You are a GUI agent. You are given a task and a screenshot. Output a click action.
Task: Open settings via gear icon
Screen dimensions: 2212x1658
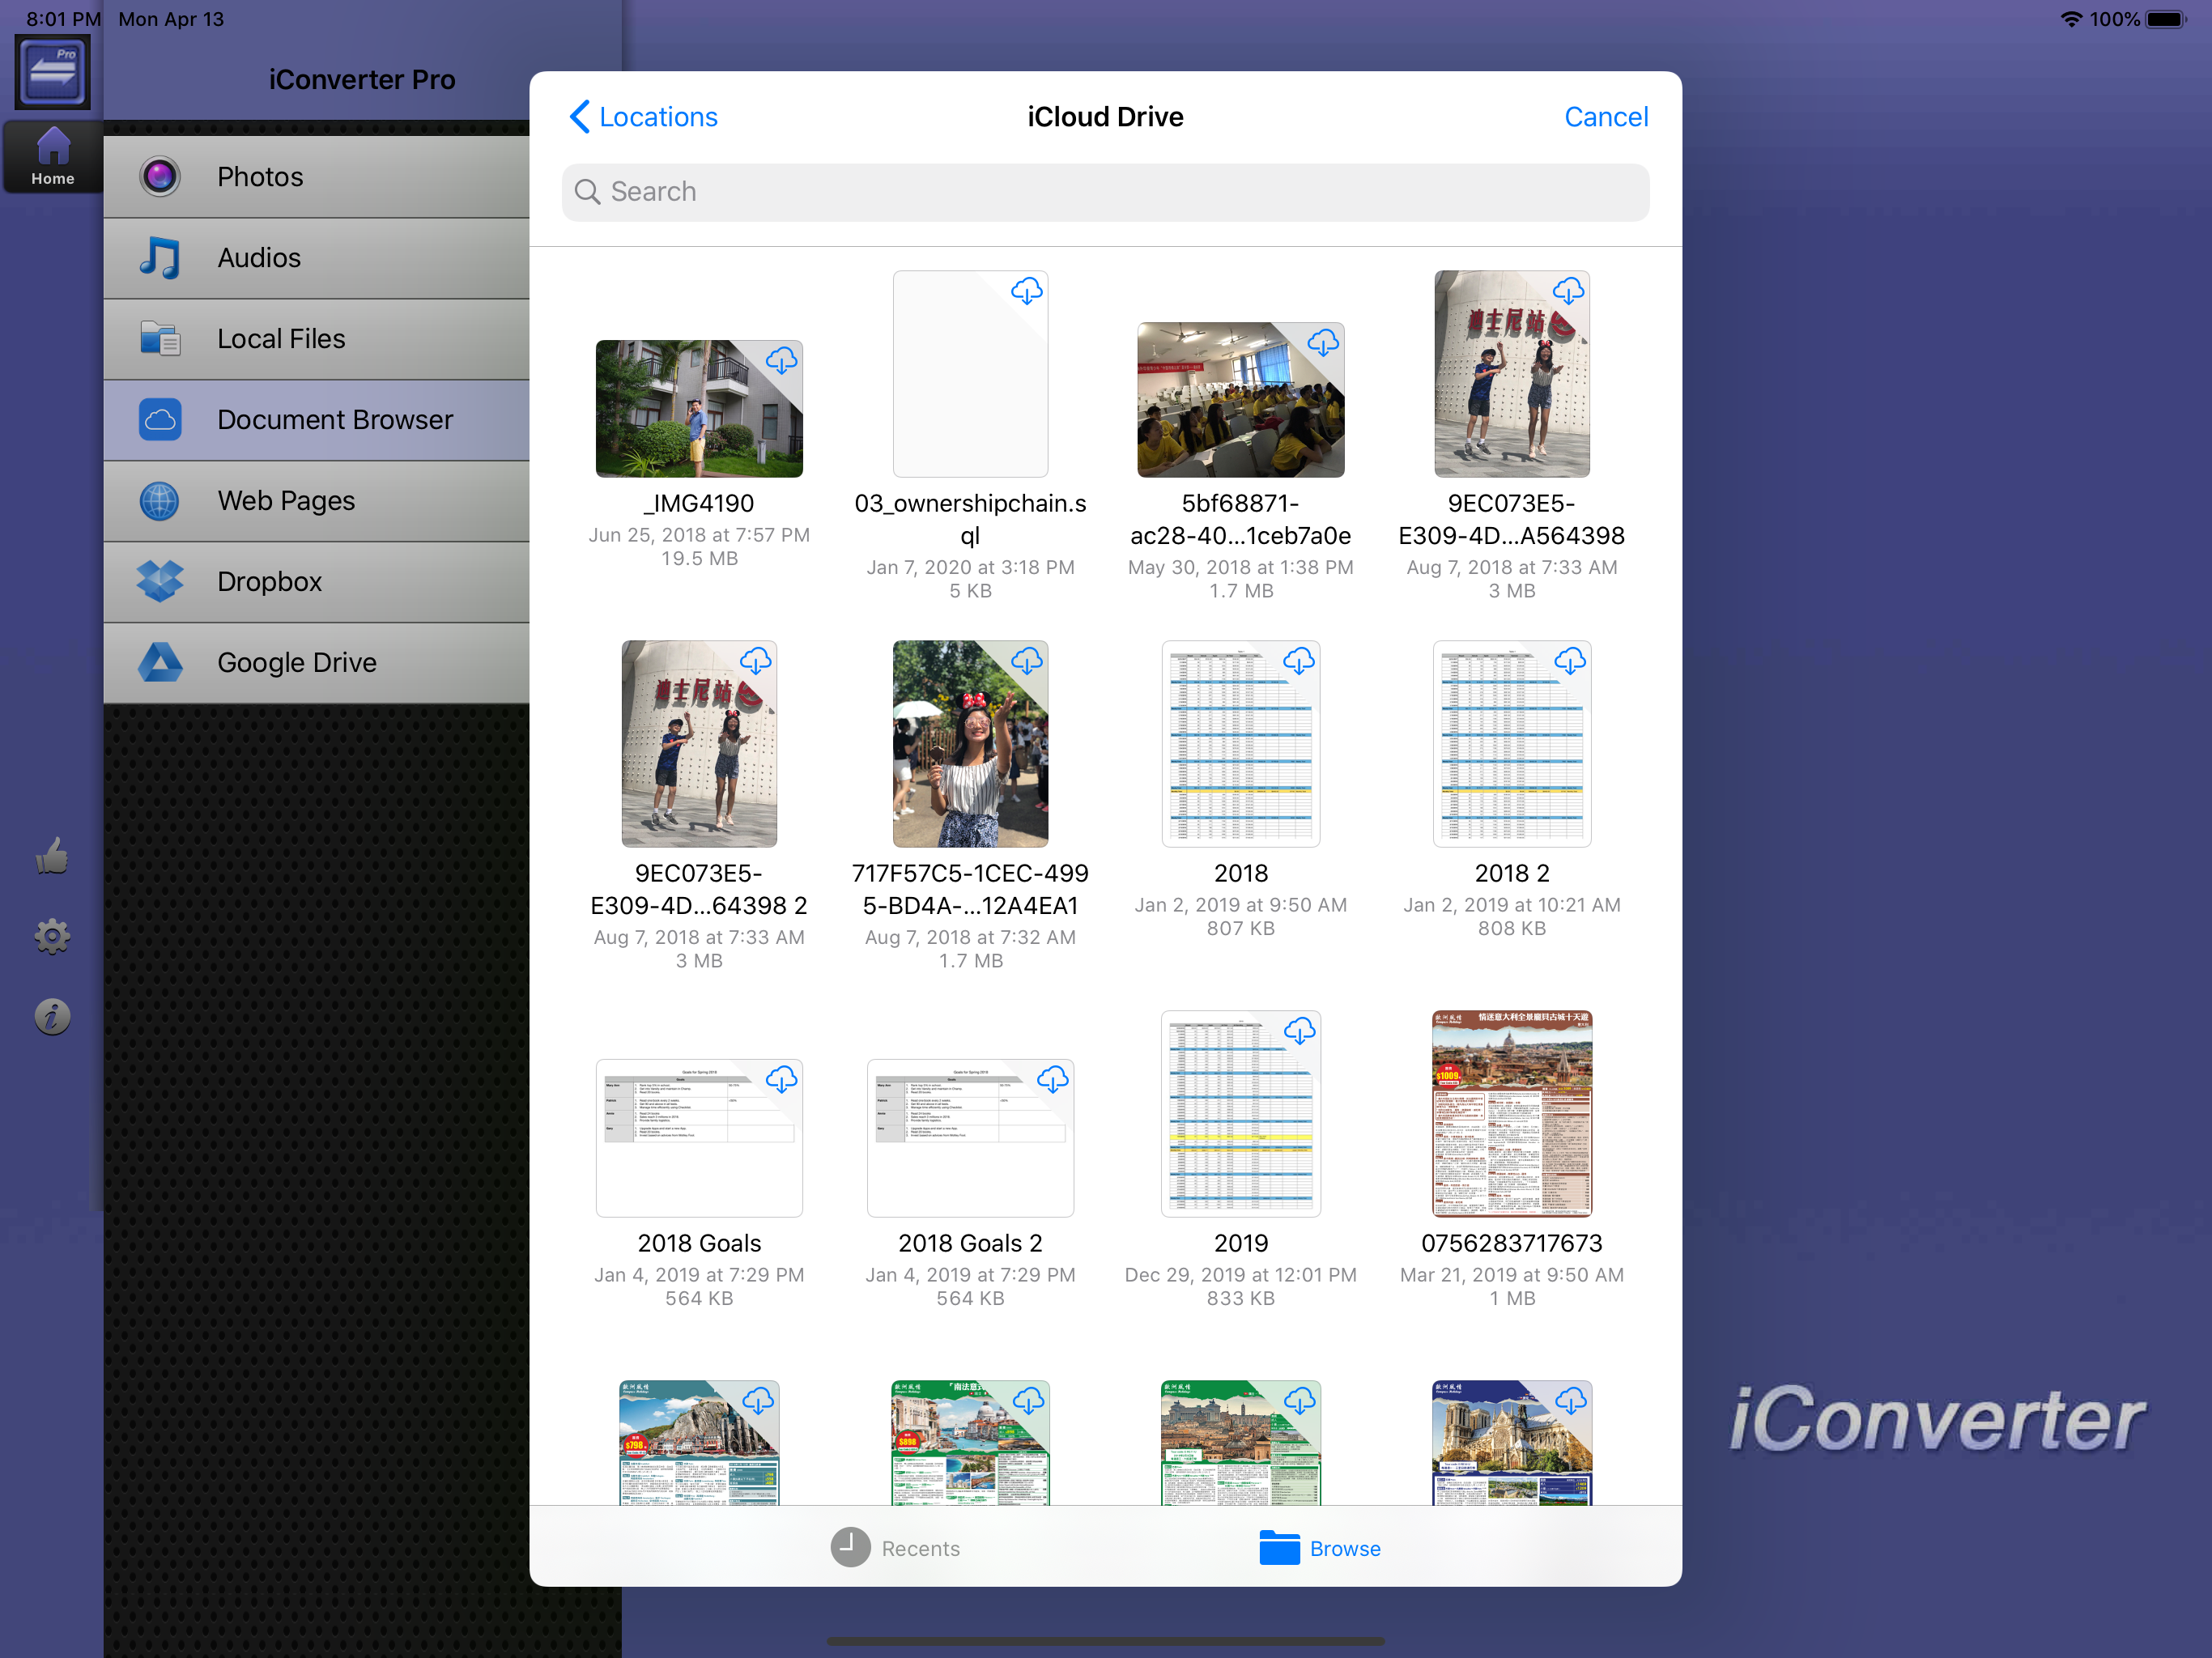(52, 936)
